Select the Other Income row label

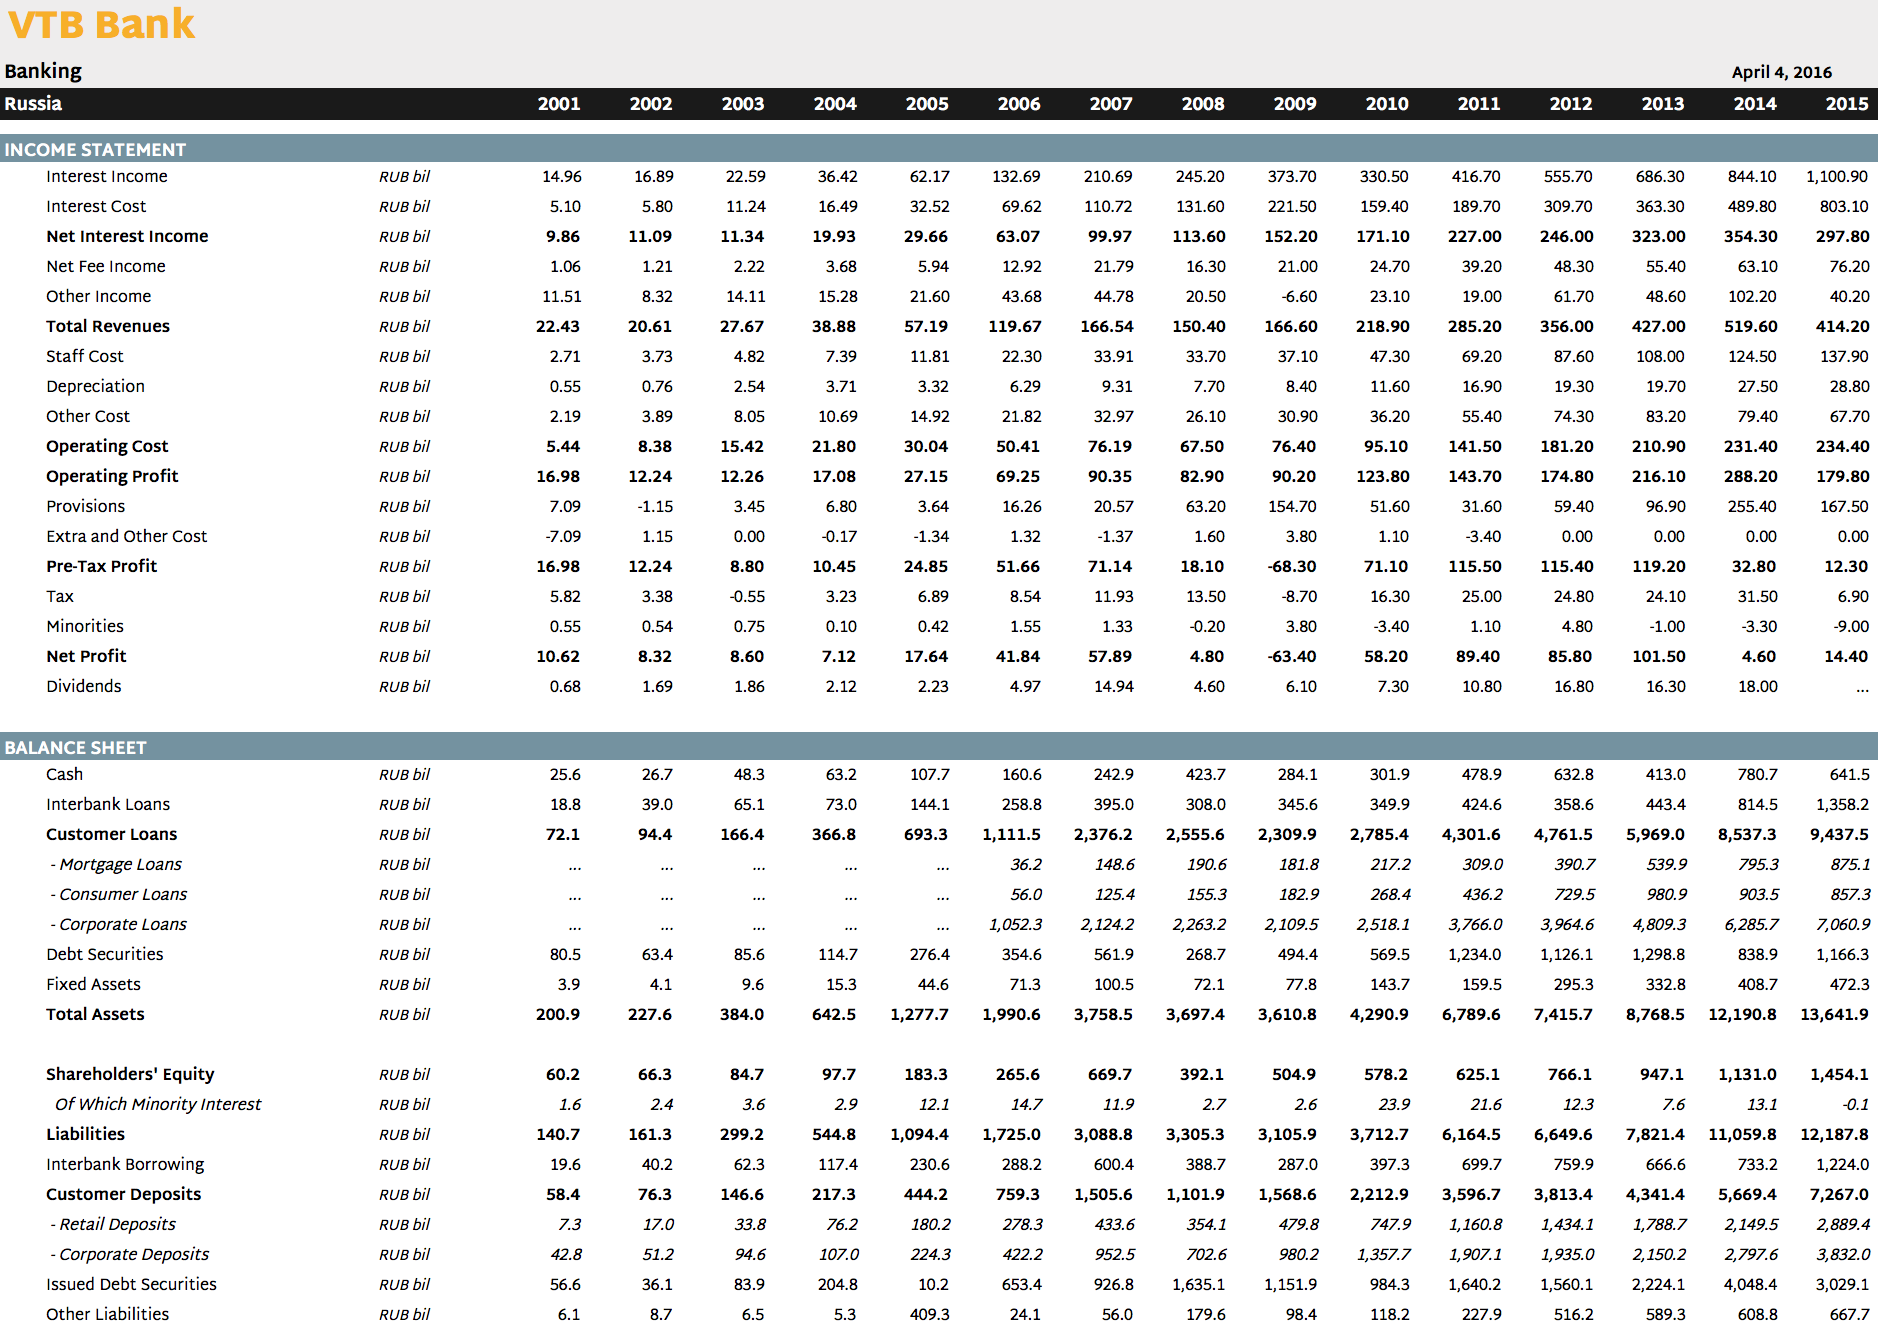98,296
